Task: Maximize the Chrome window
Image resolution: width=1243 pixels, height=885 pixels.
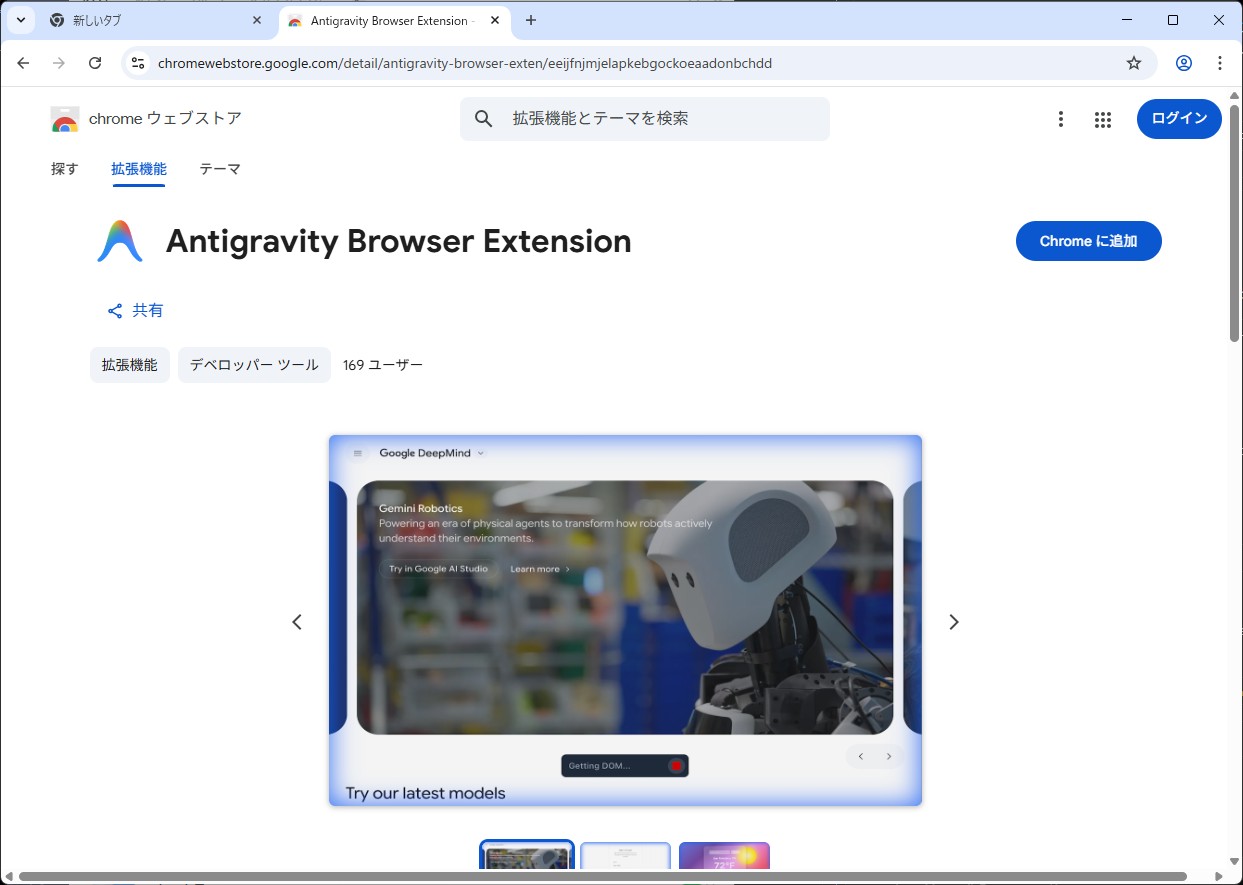Action: [x=1173, y=20]
